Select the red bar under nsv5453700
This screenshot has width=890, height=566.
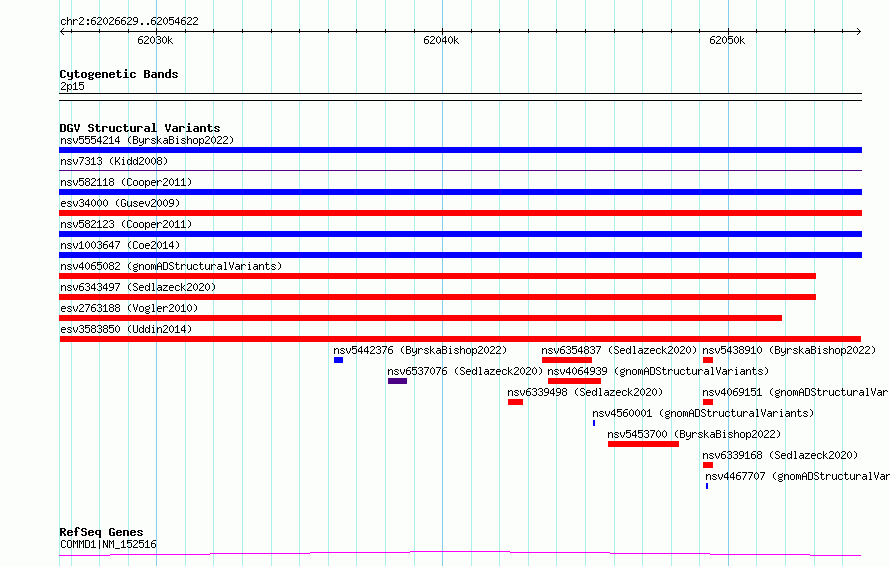[643, 444]
